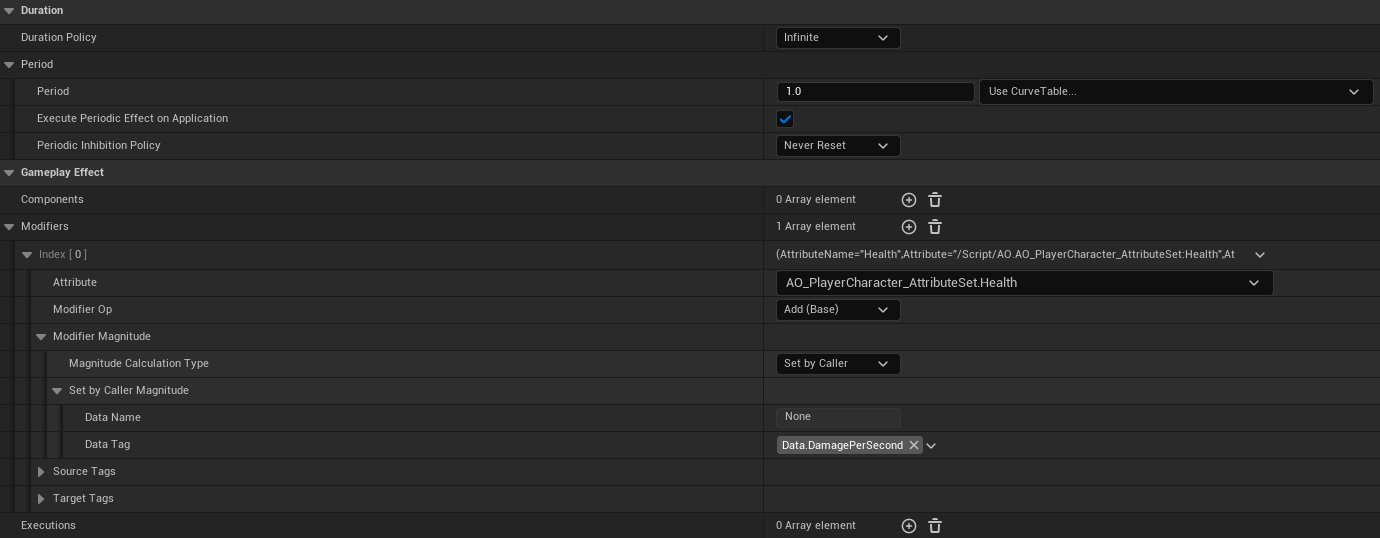This screenshot has width=1380, height=538.
Task: Select the Magnitude Calculation Type label
Action: click(x=139, y=363)
